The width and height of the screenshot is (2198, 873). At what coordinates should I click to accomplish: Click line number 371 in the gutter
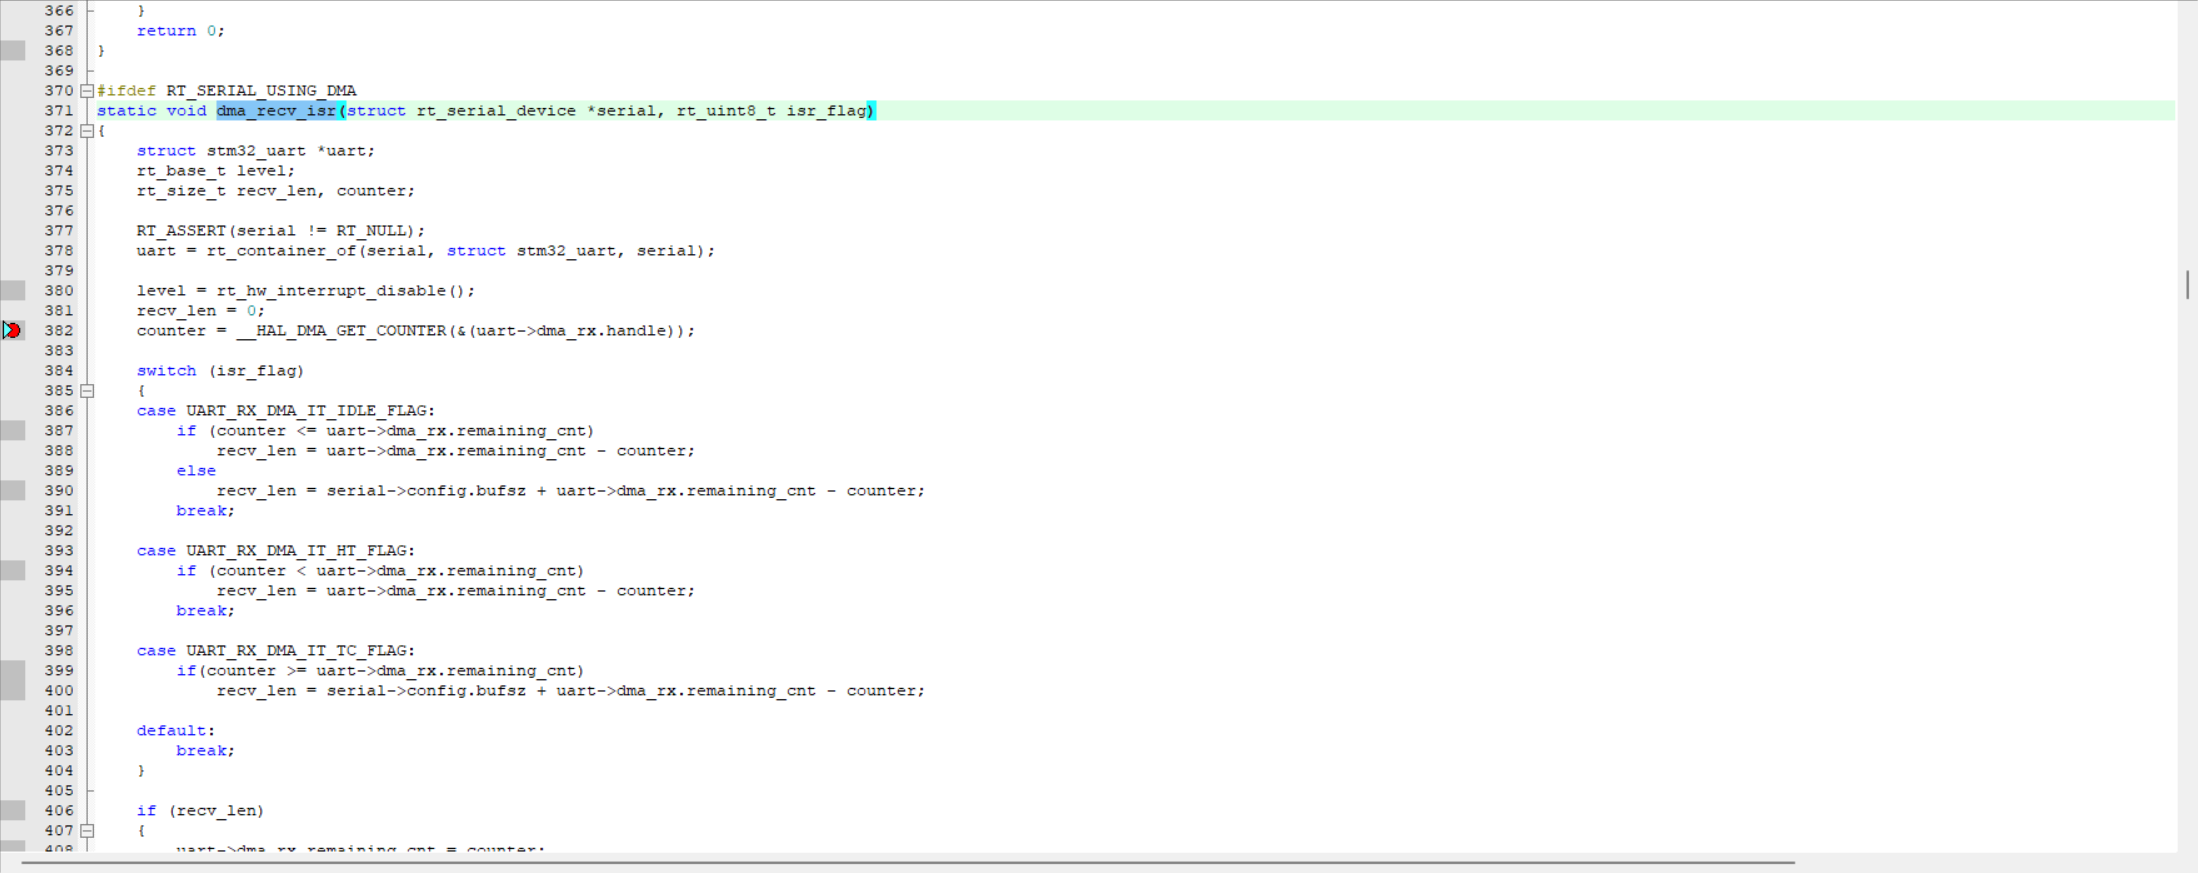[59, 111]
